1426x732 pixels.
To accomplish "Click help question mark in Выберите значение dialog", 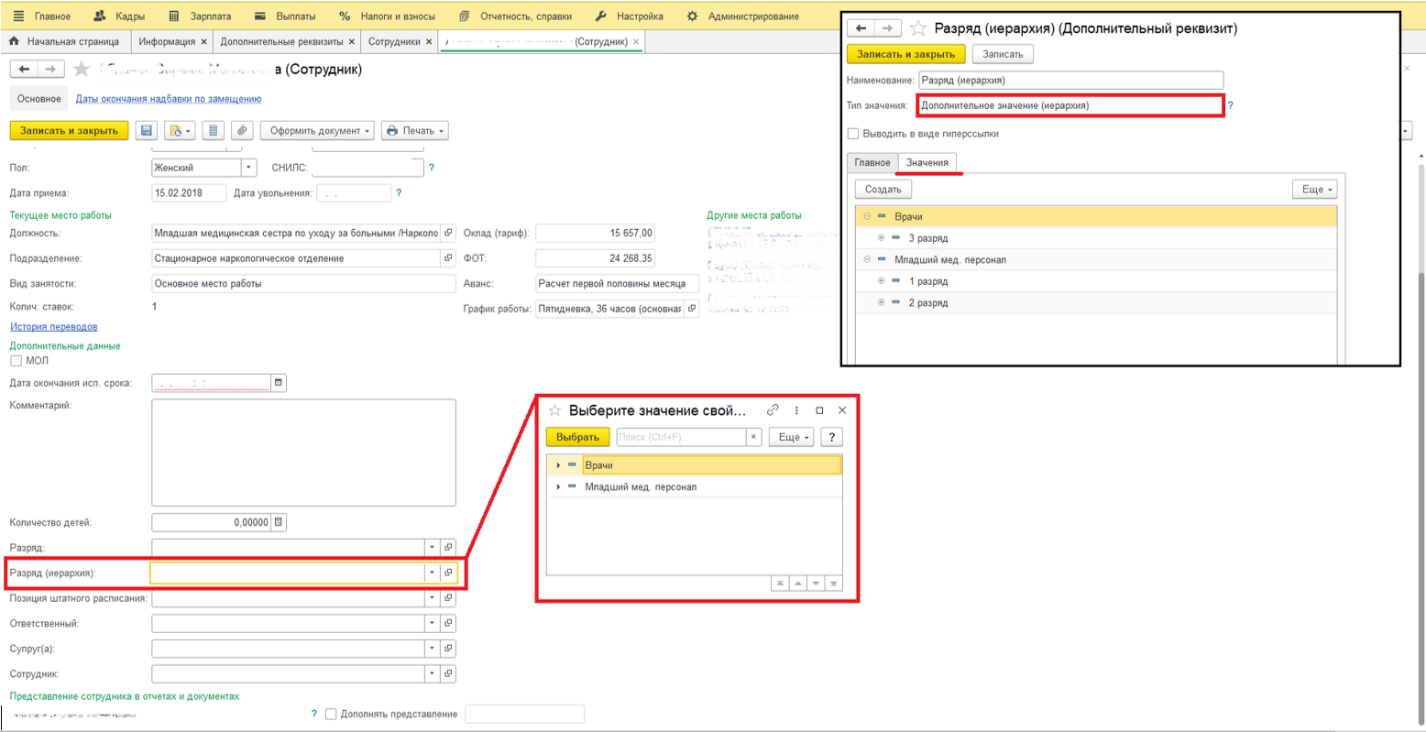I will tap(830, 437).
